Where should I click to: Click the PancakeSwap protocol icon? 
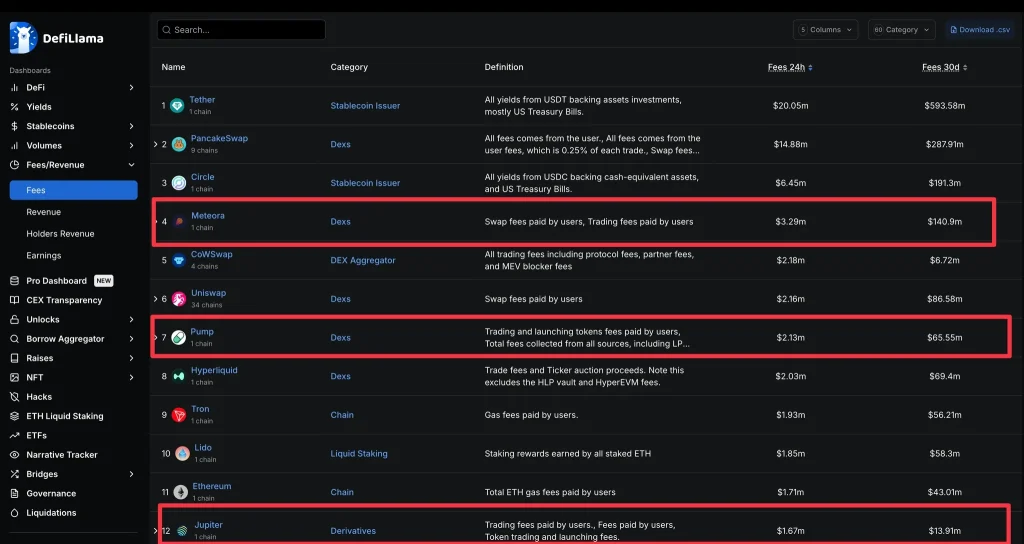(180, 145)
